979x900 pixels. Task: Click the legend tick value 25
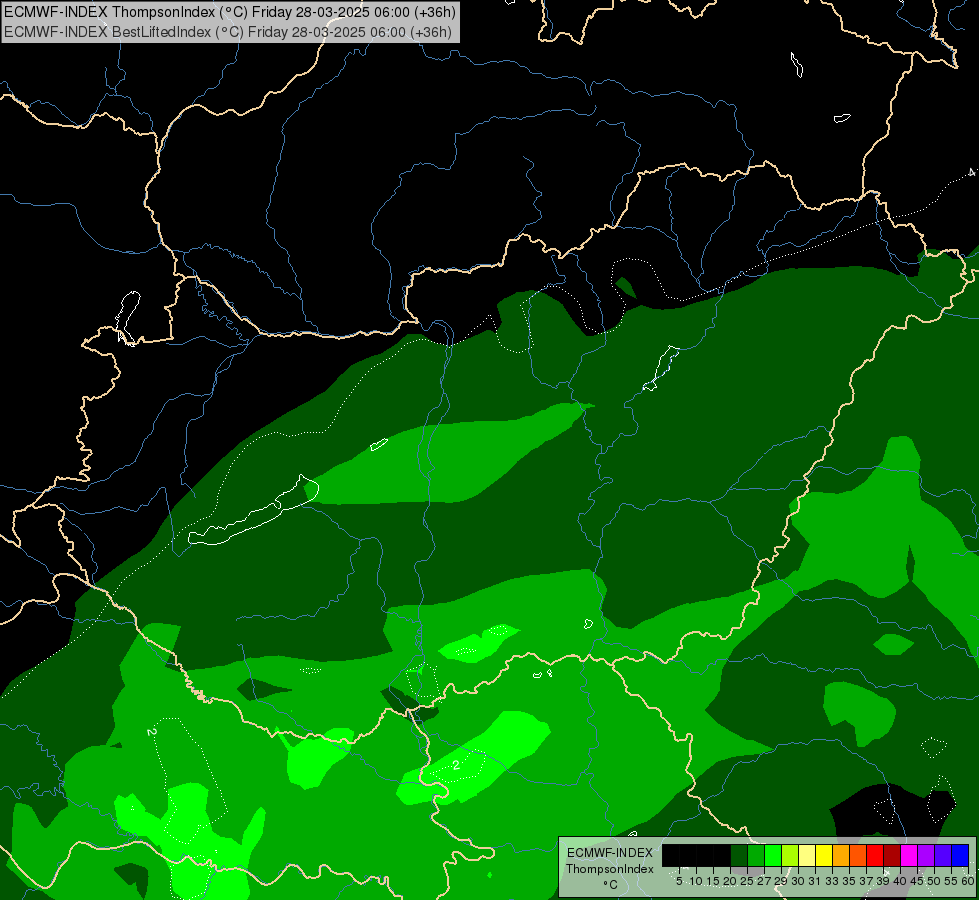pyautogui.click(x=747, y=881)
